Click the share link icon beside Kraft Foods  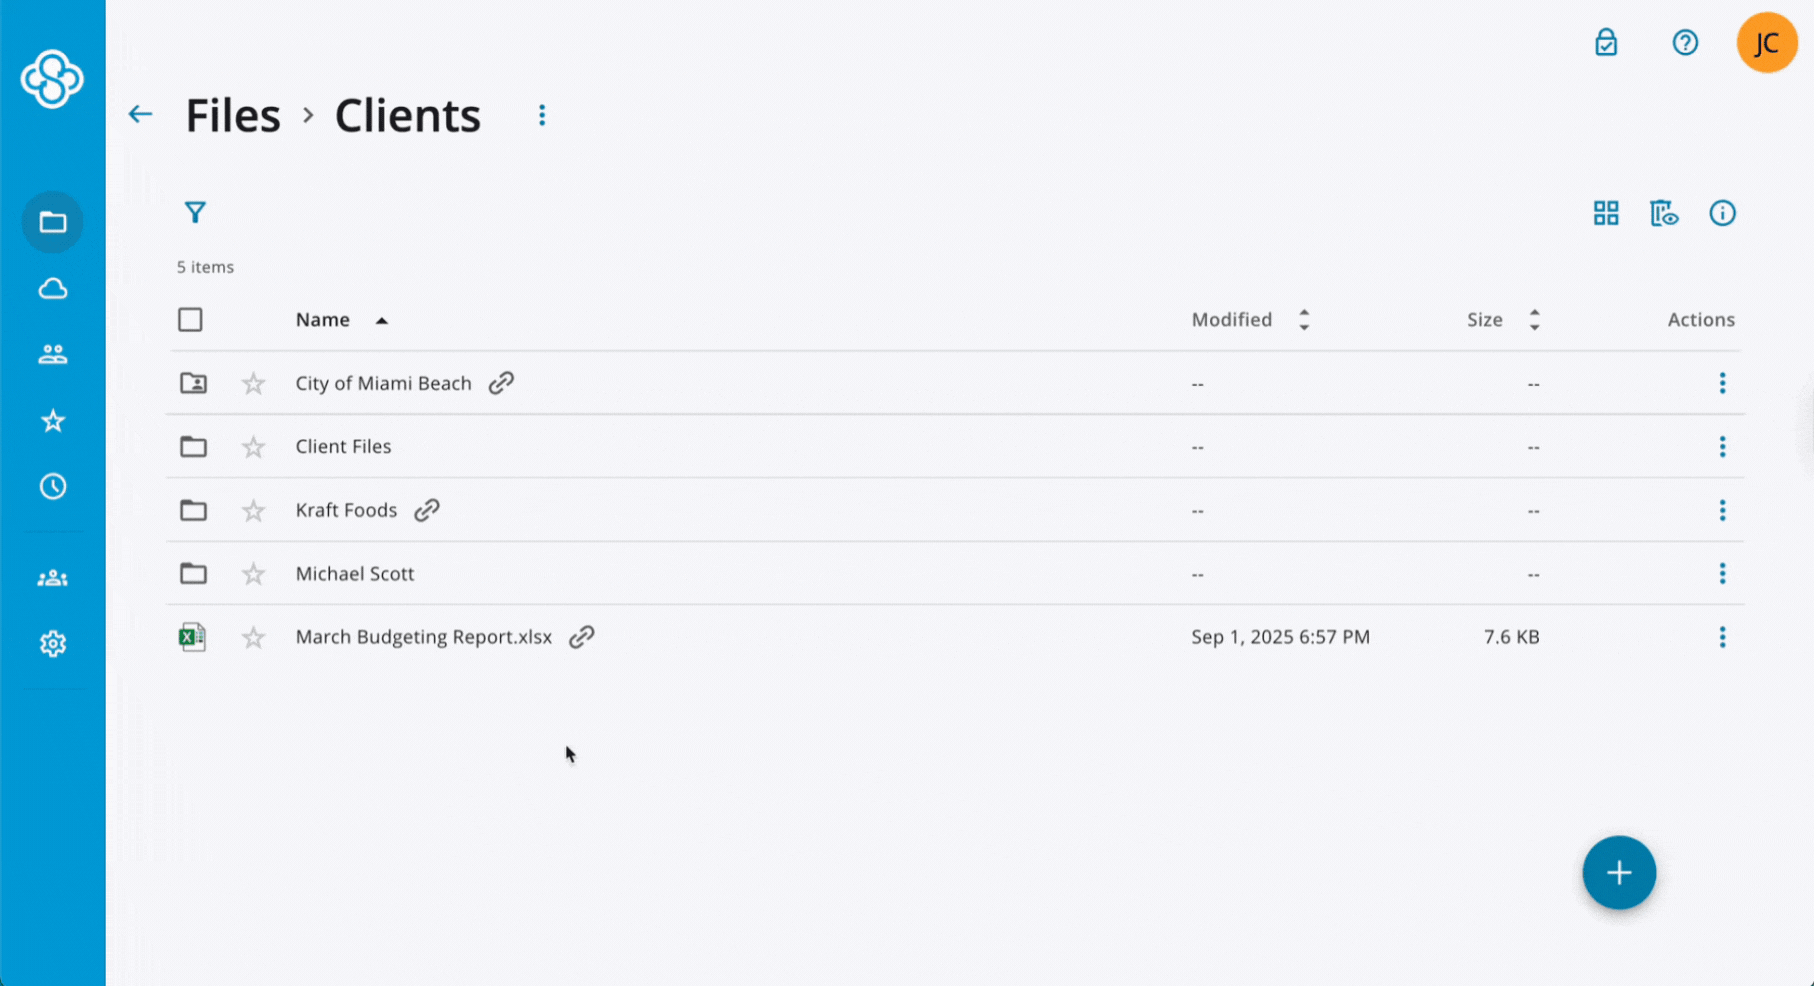click(427, 510)
